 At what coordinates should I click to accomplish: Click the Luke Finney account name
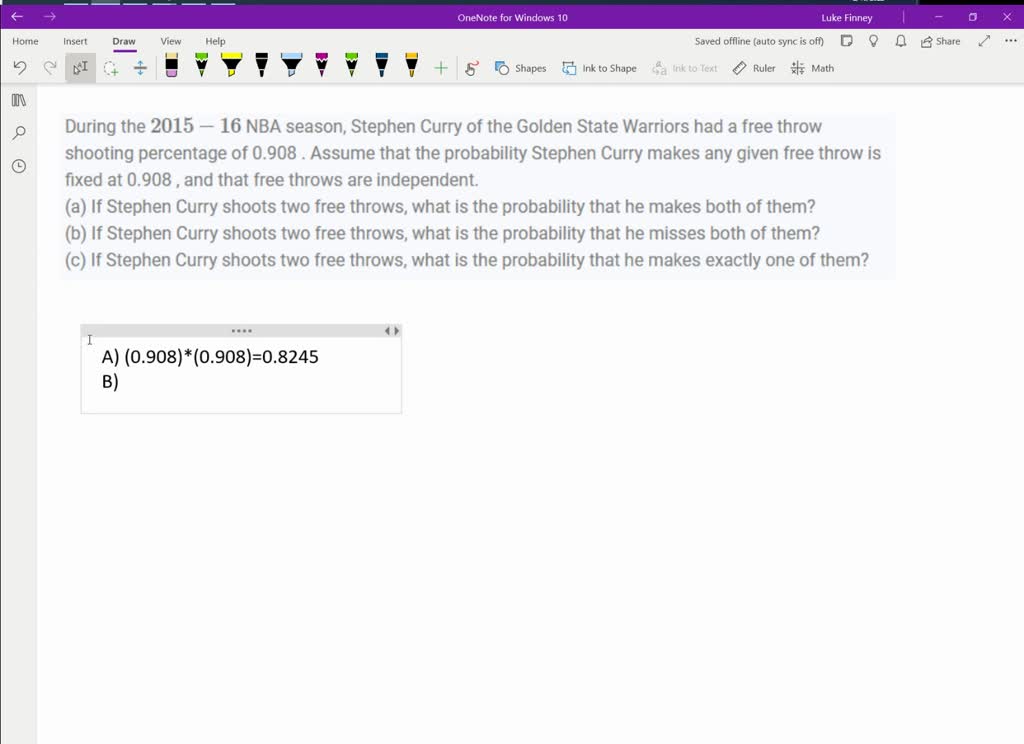(x=846, y=18)
